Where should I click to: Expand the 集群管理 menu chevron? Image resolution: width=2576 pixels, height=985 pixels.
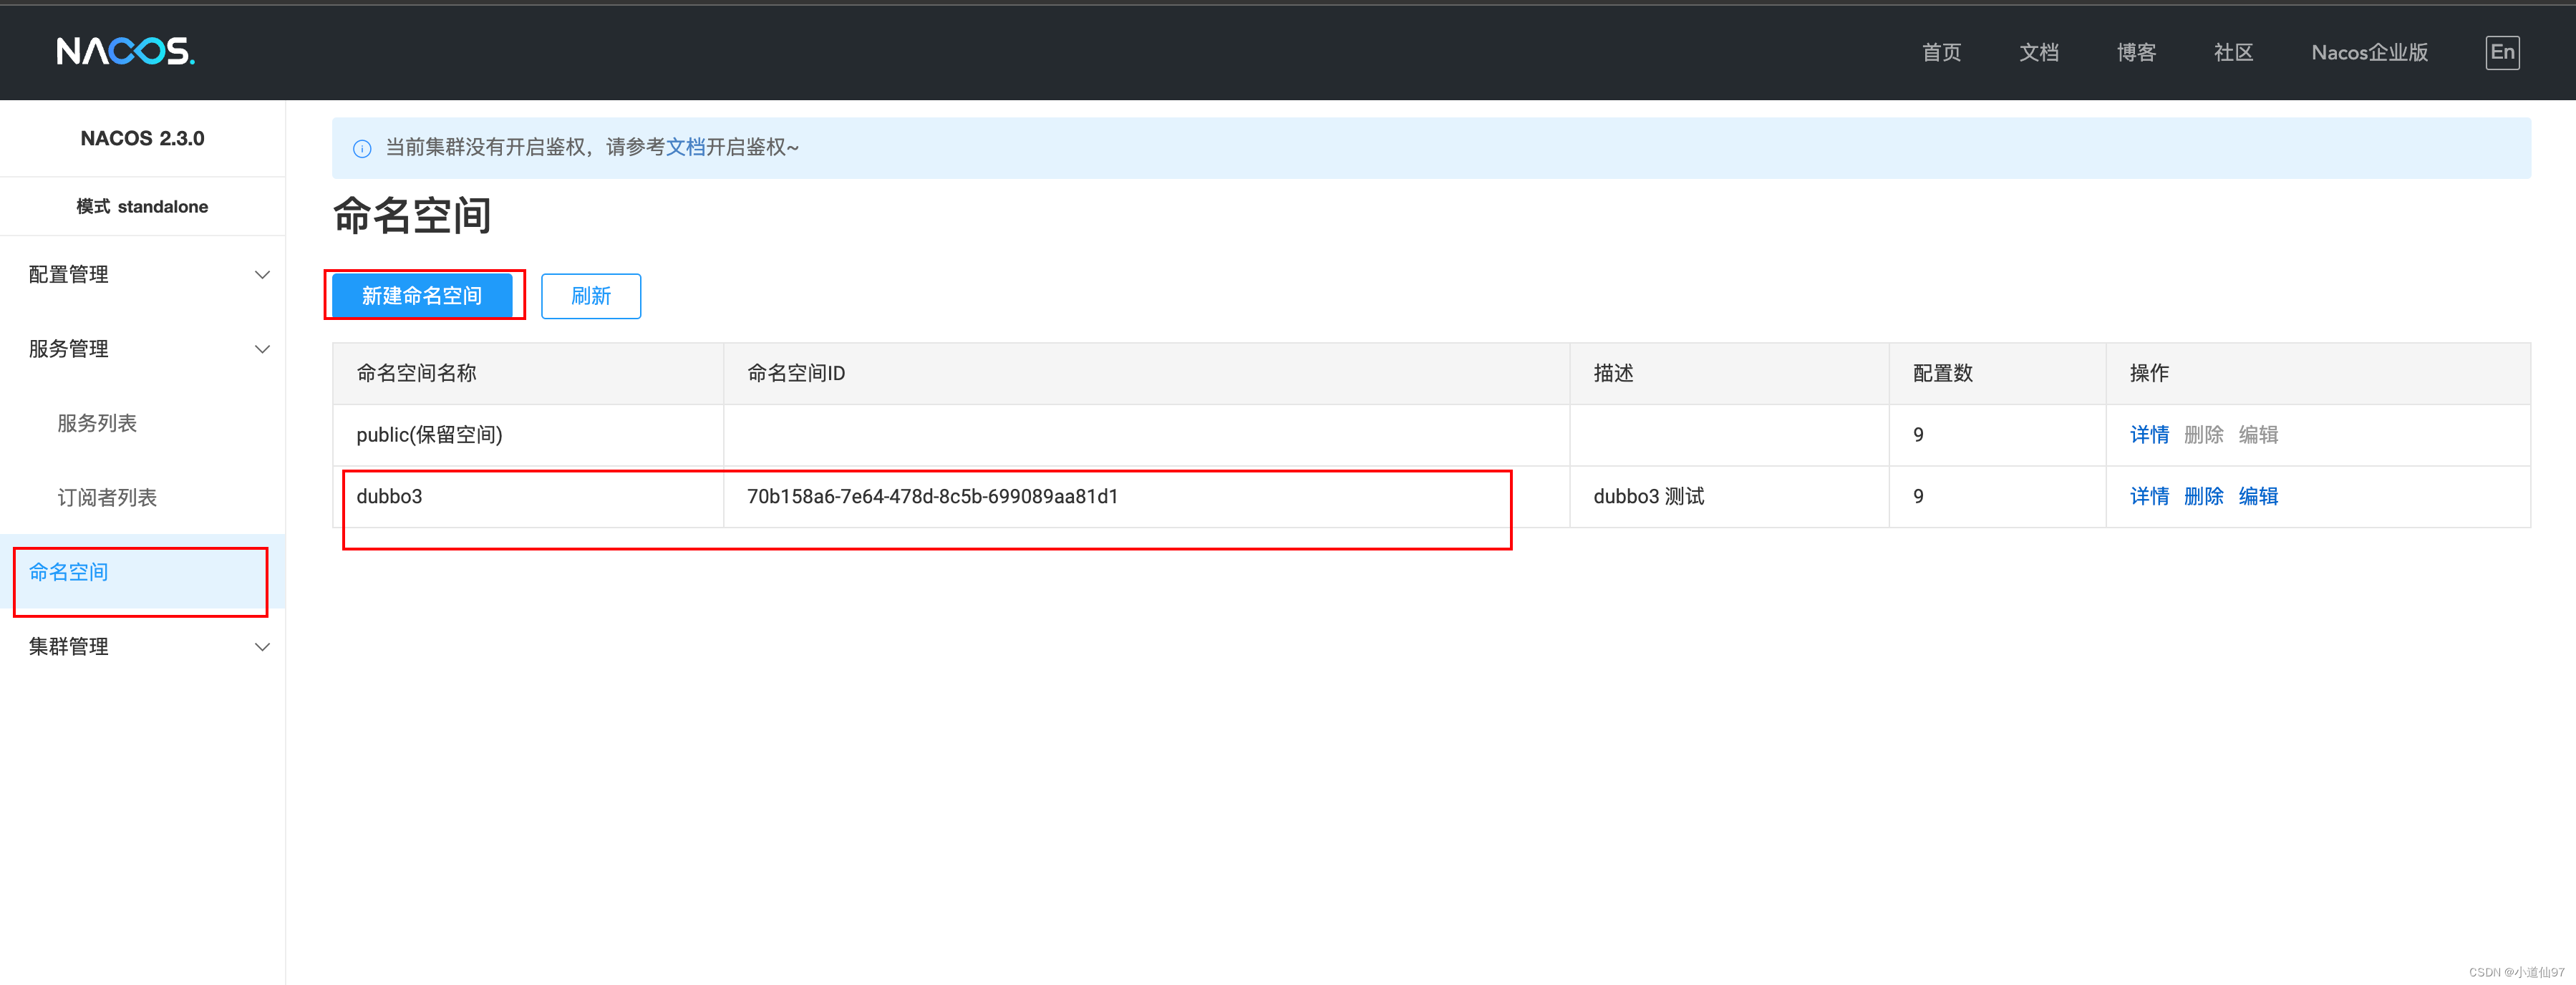click(262, 646)
